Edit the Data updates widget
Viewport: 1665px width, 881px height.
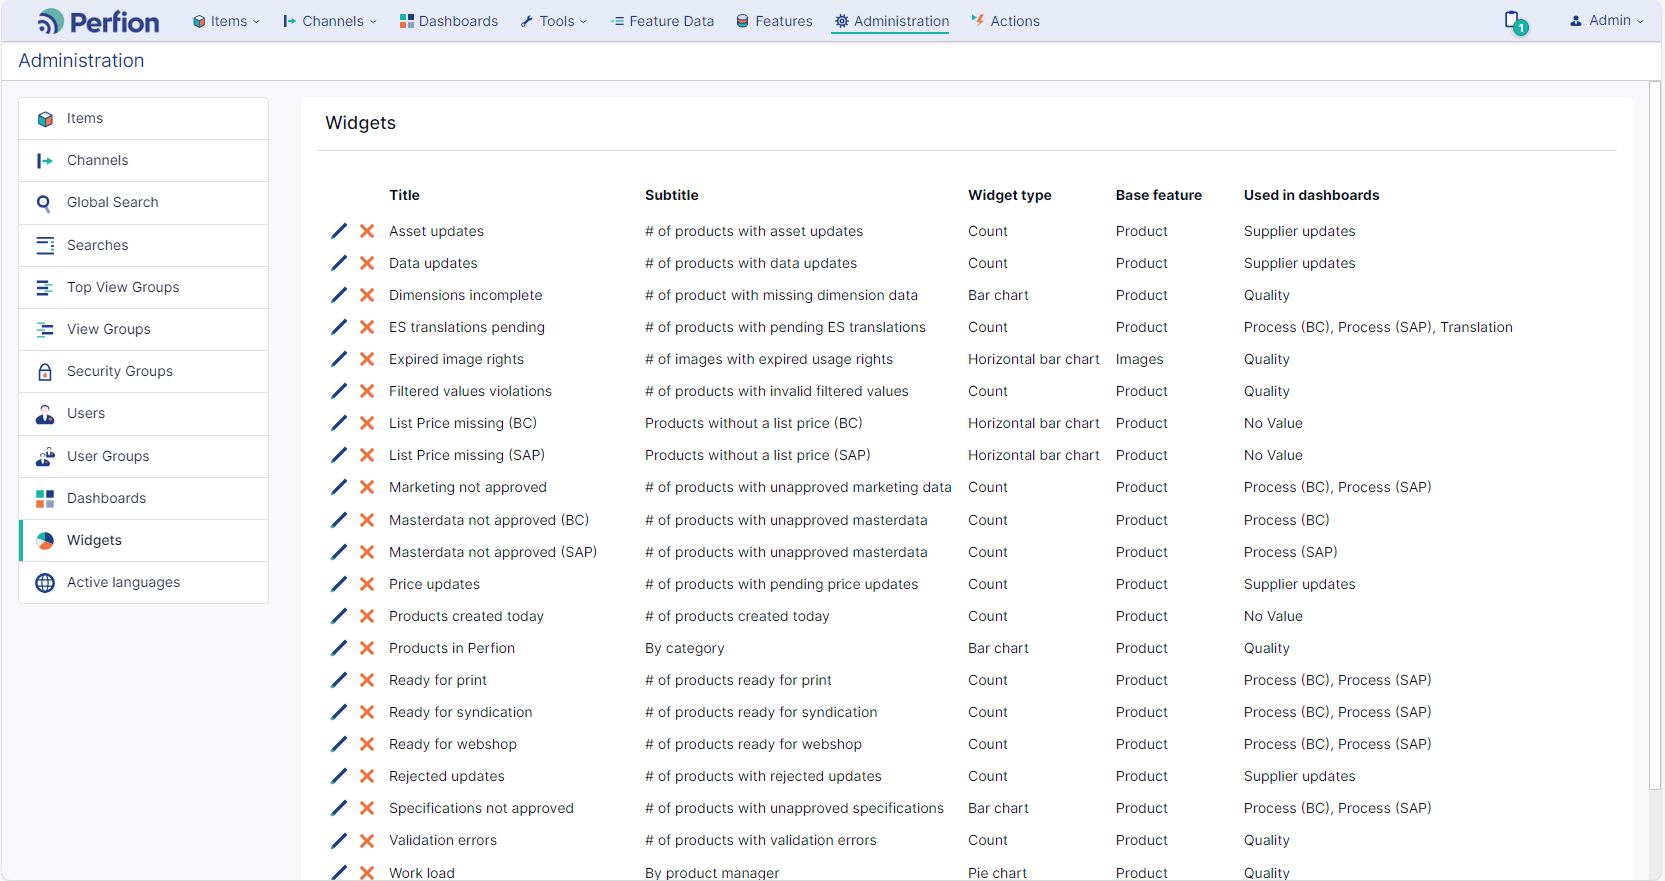(339, 263)
